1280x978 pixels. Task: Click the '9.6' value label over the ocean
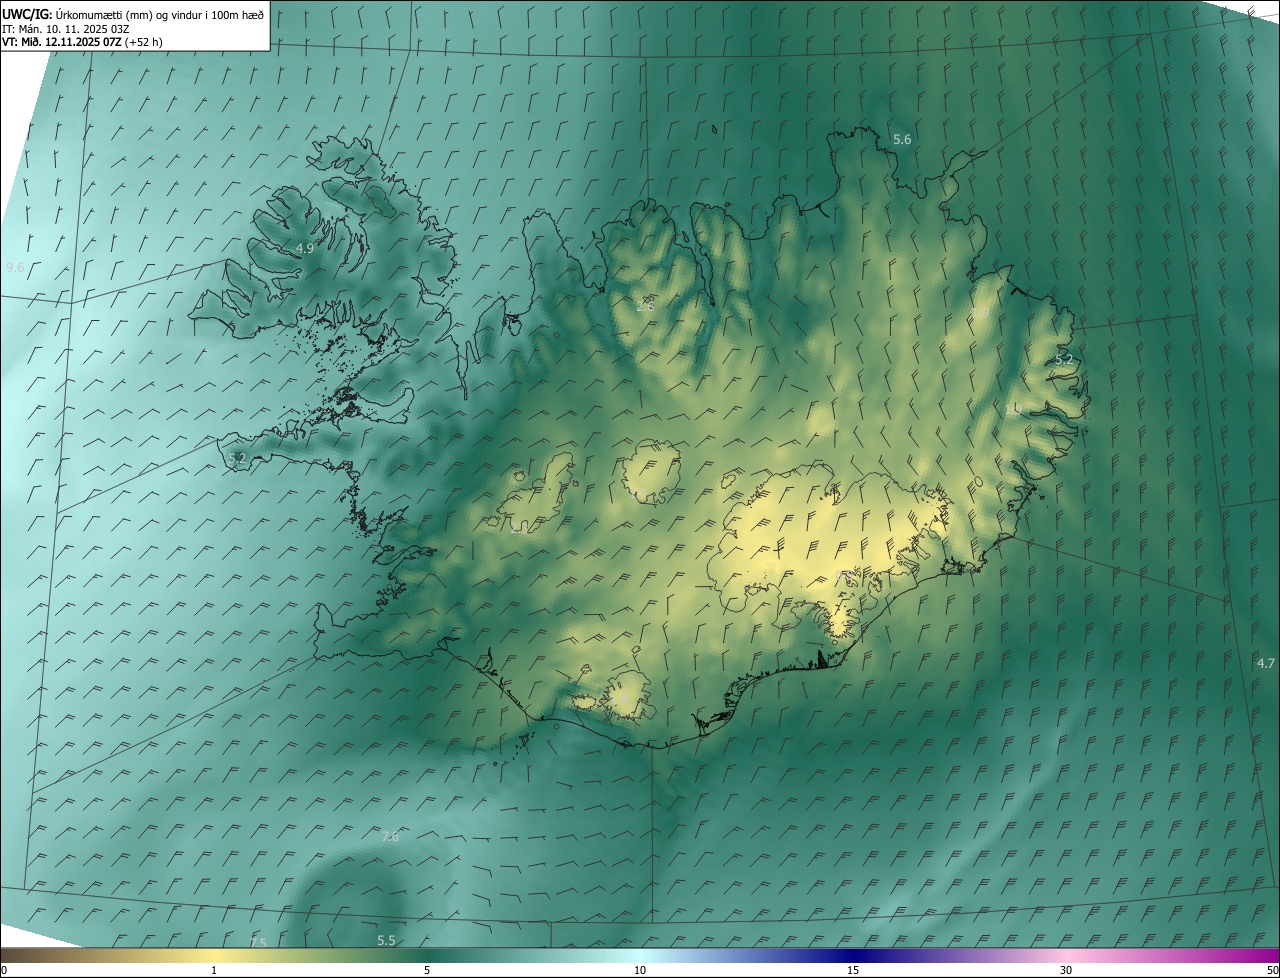coord(15,268)
